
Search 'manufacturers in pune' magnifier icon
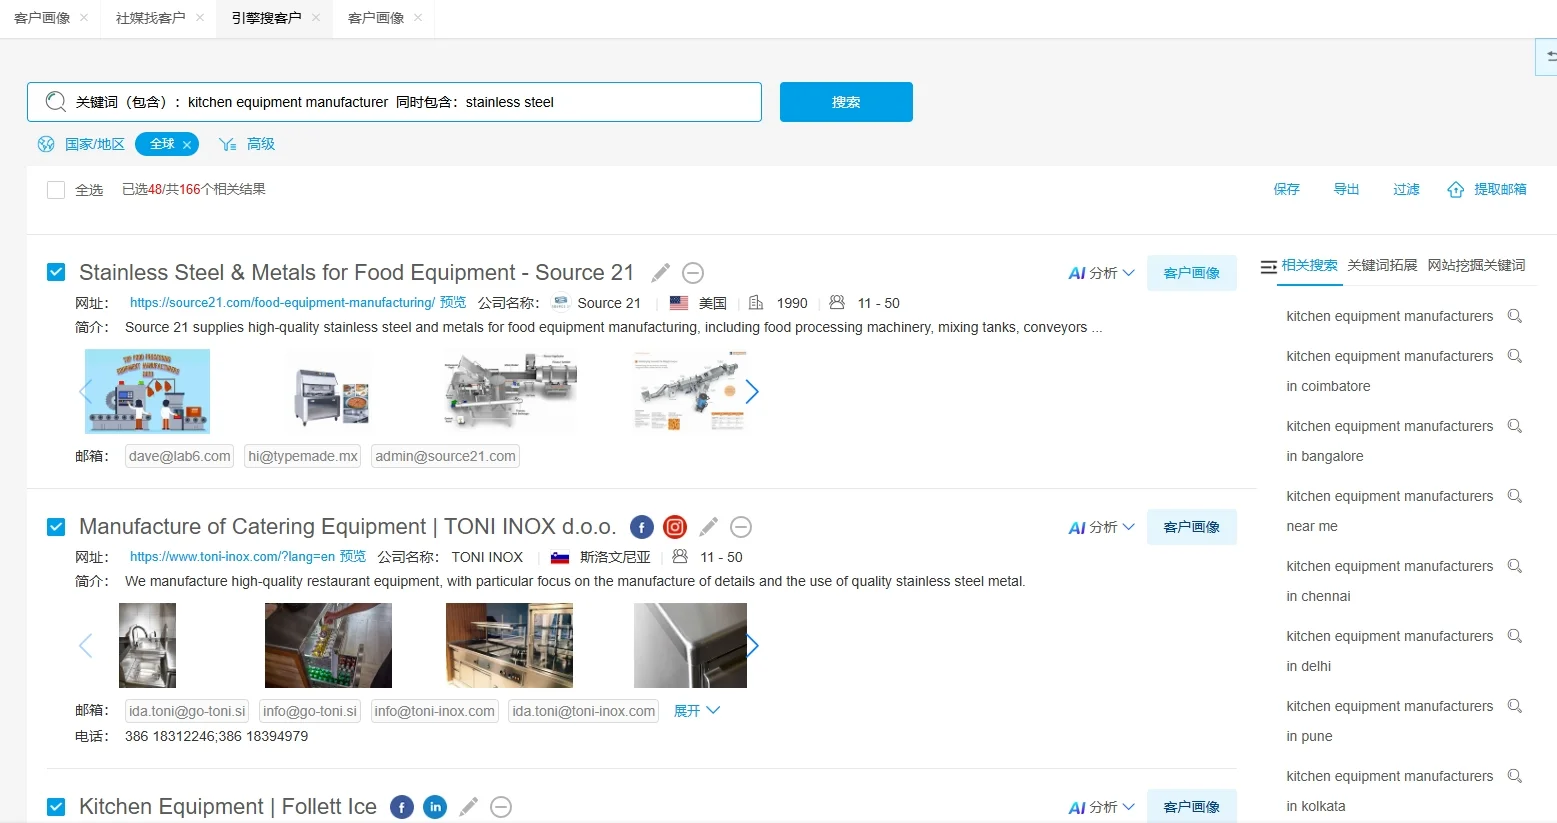click(x=1515, y=706)
